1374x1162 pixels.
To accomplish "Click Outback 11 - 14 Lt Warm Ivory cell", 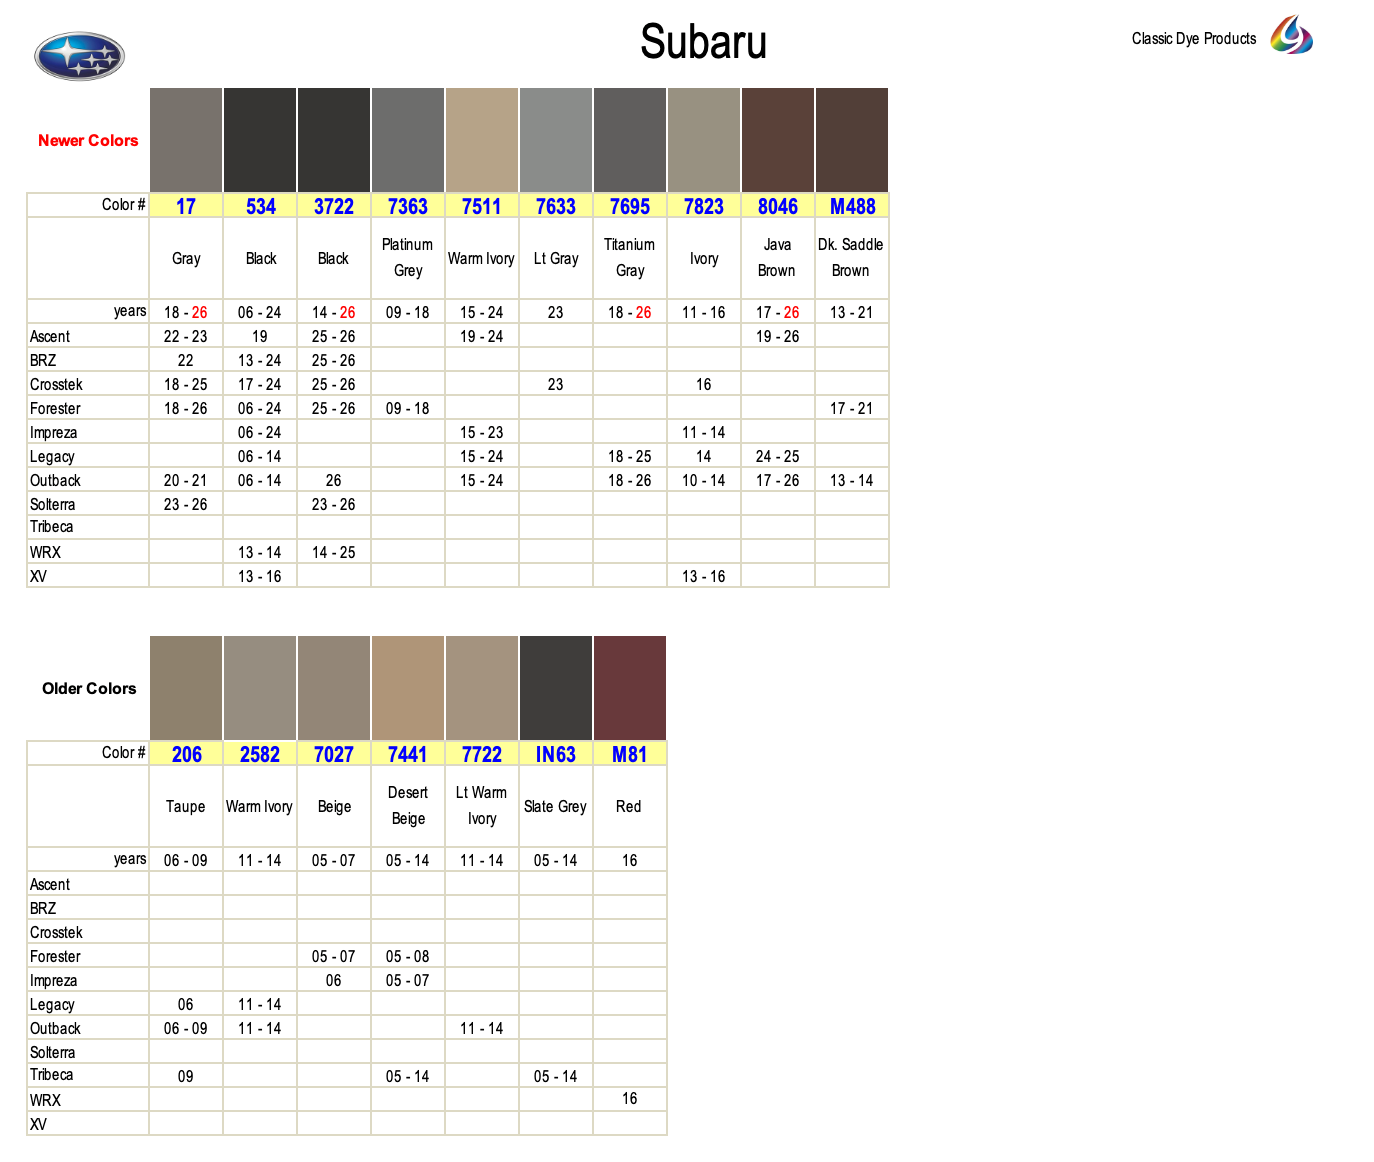I will point(482,1029).
